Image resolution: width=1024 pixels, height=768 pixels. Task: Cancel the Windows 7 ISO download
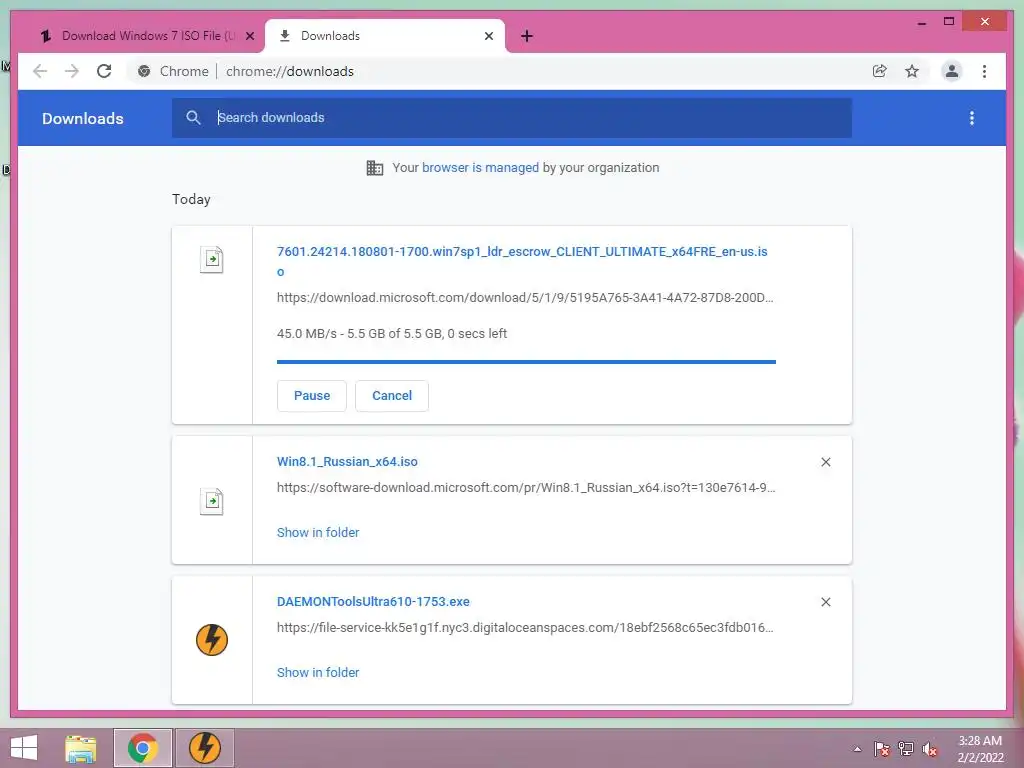[x=392, y=396]
